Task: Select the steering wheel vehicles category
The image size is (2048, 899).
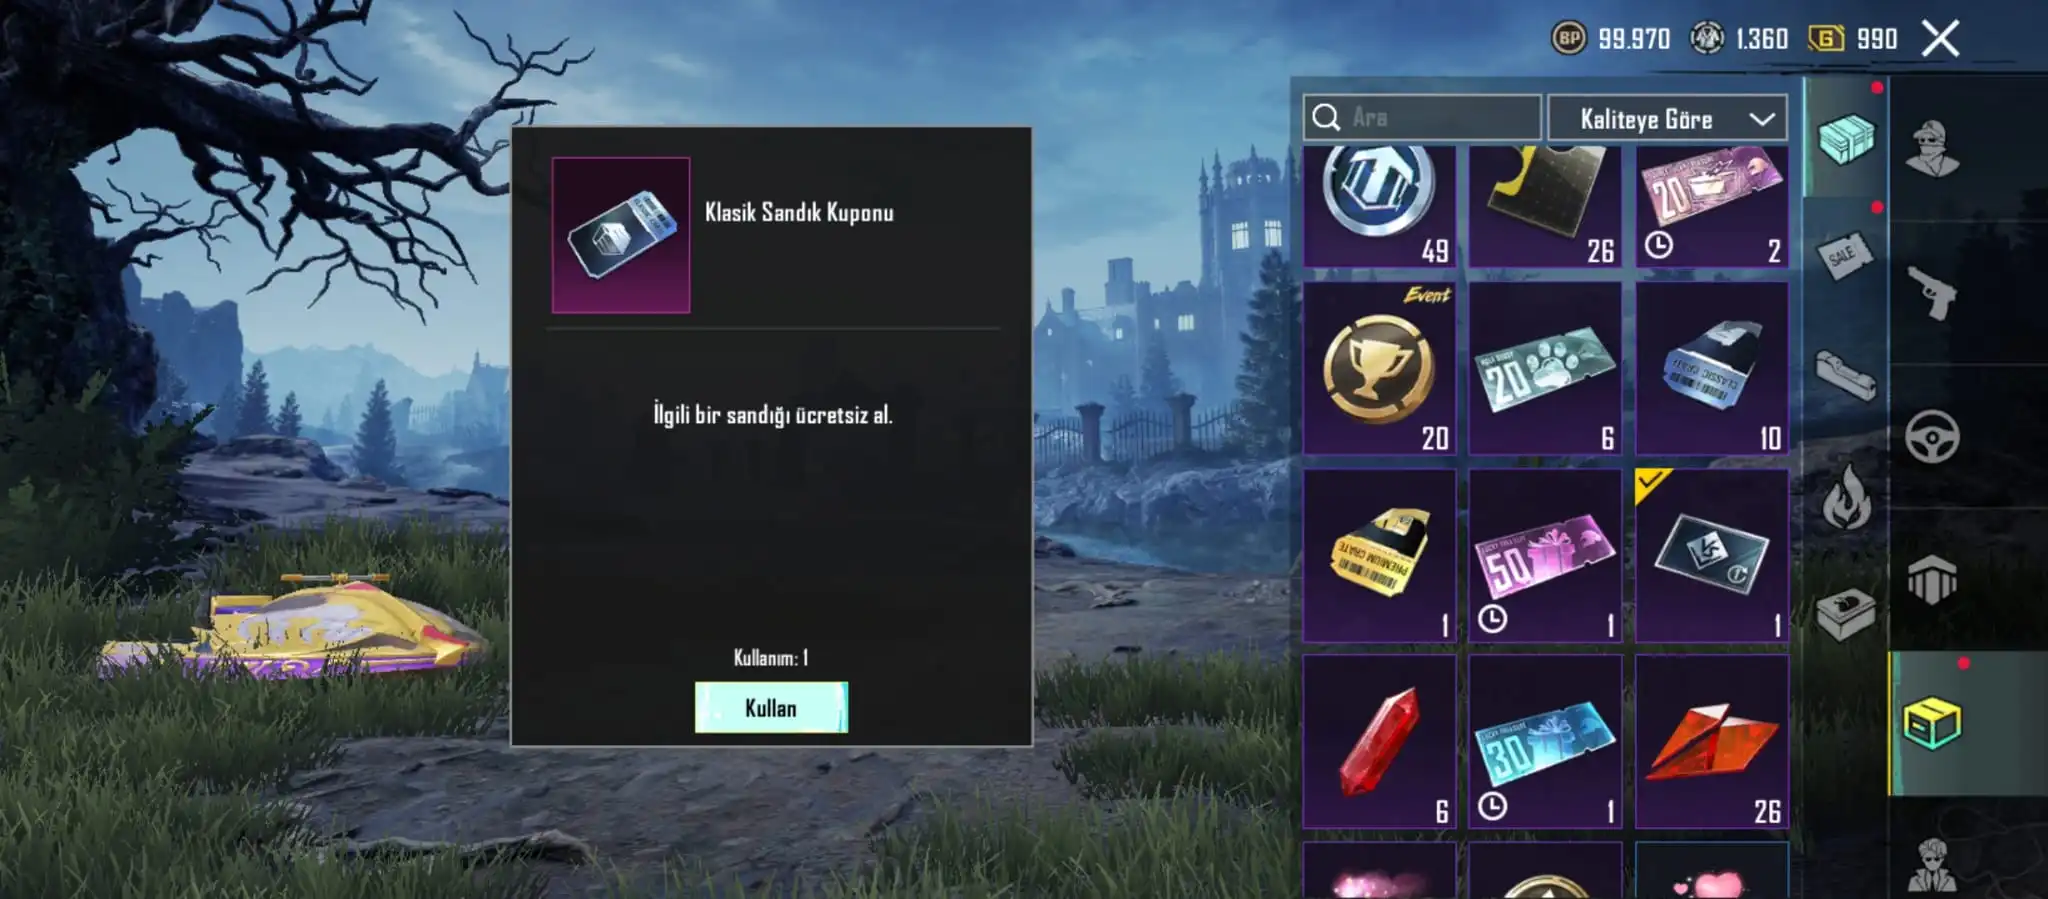Action: [1932, 437]
